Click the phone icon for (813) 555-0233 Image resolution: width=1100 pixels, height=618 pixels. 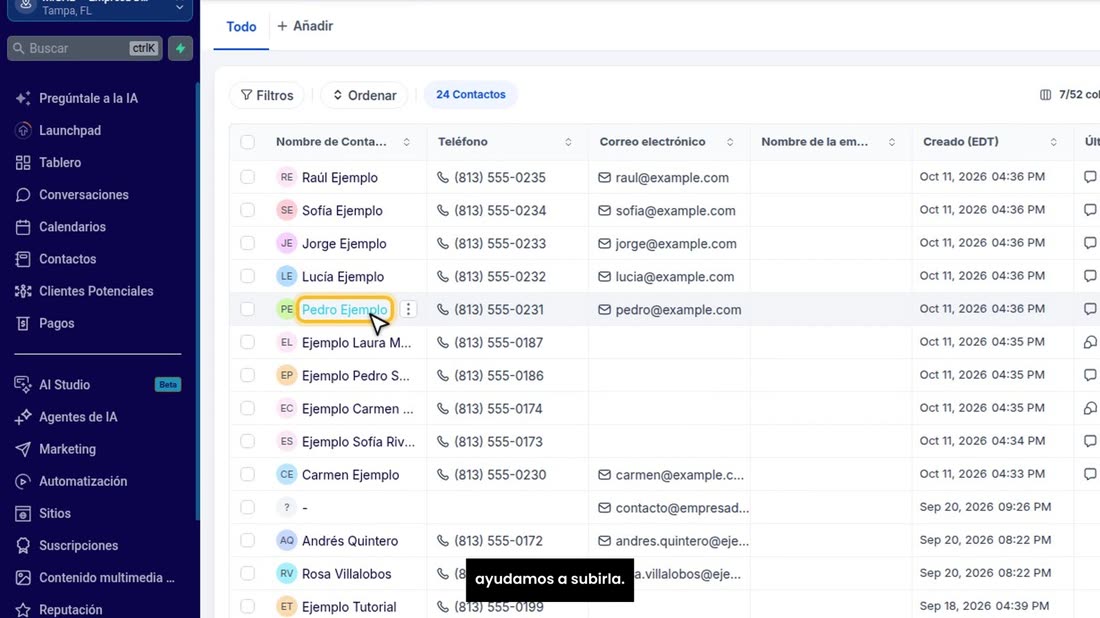[x=443, y=243]
